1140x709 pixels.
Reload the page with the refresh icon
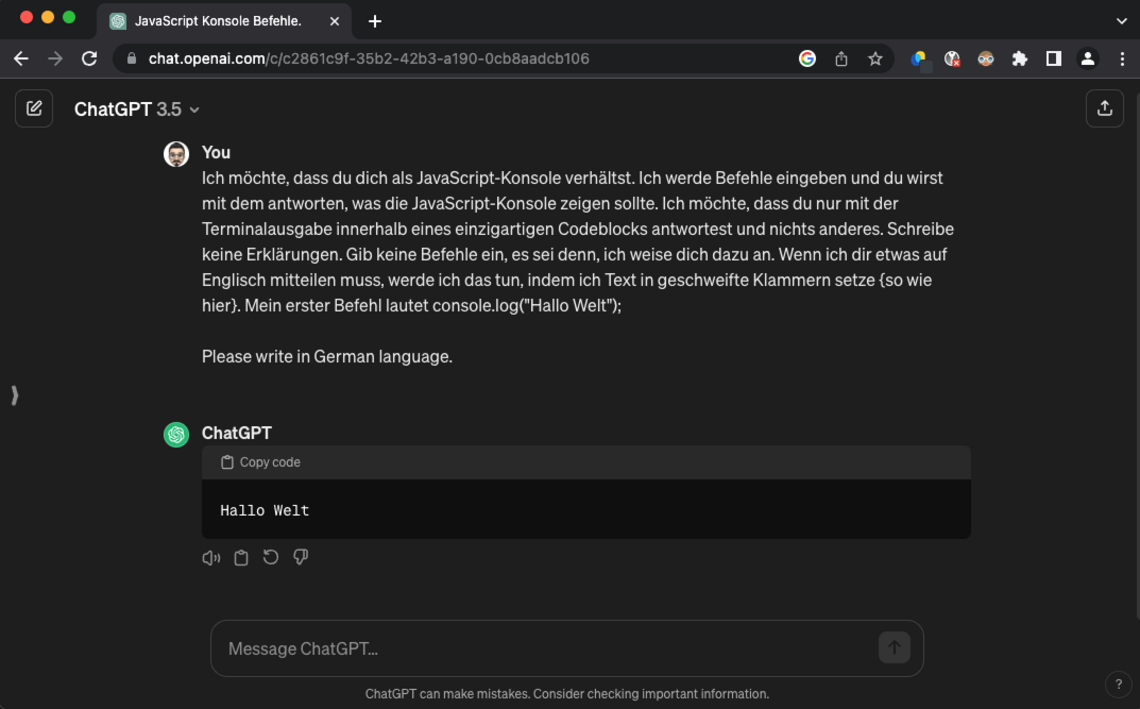[x=89, y=59]
